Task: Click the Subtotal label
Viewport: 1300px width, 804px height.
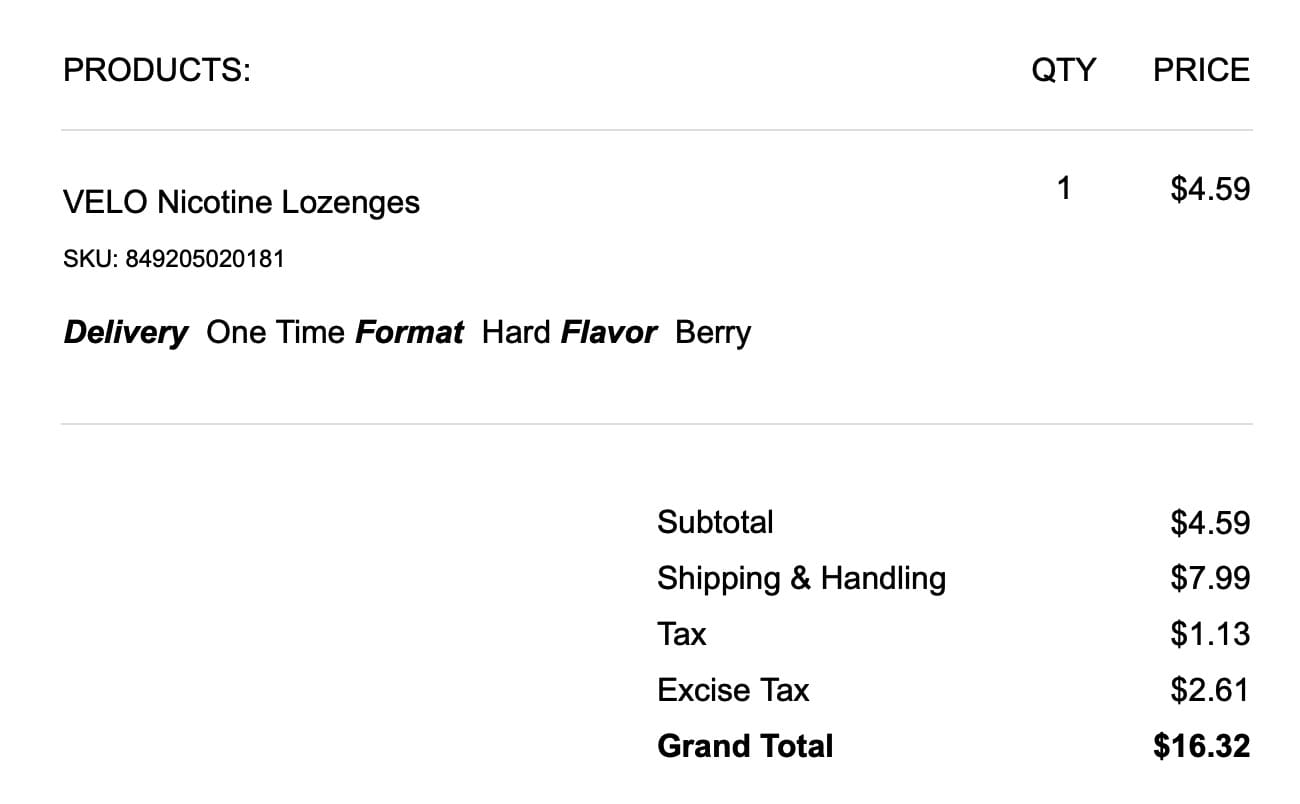Action: [x=715, y=522]
